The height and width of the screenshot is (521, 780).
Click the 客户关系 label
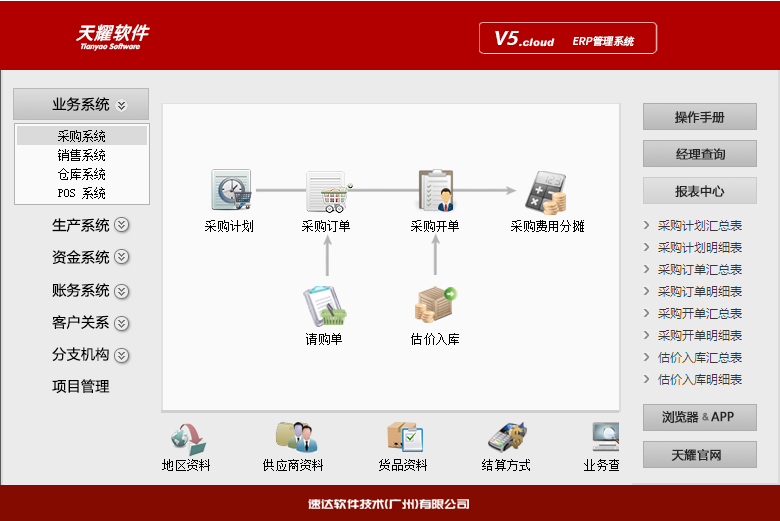[81, 322]
